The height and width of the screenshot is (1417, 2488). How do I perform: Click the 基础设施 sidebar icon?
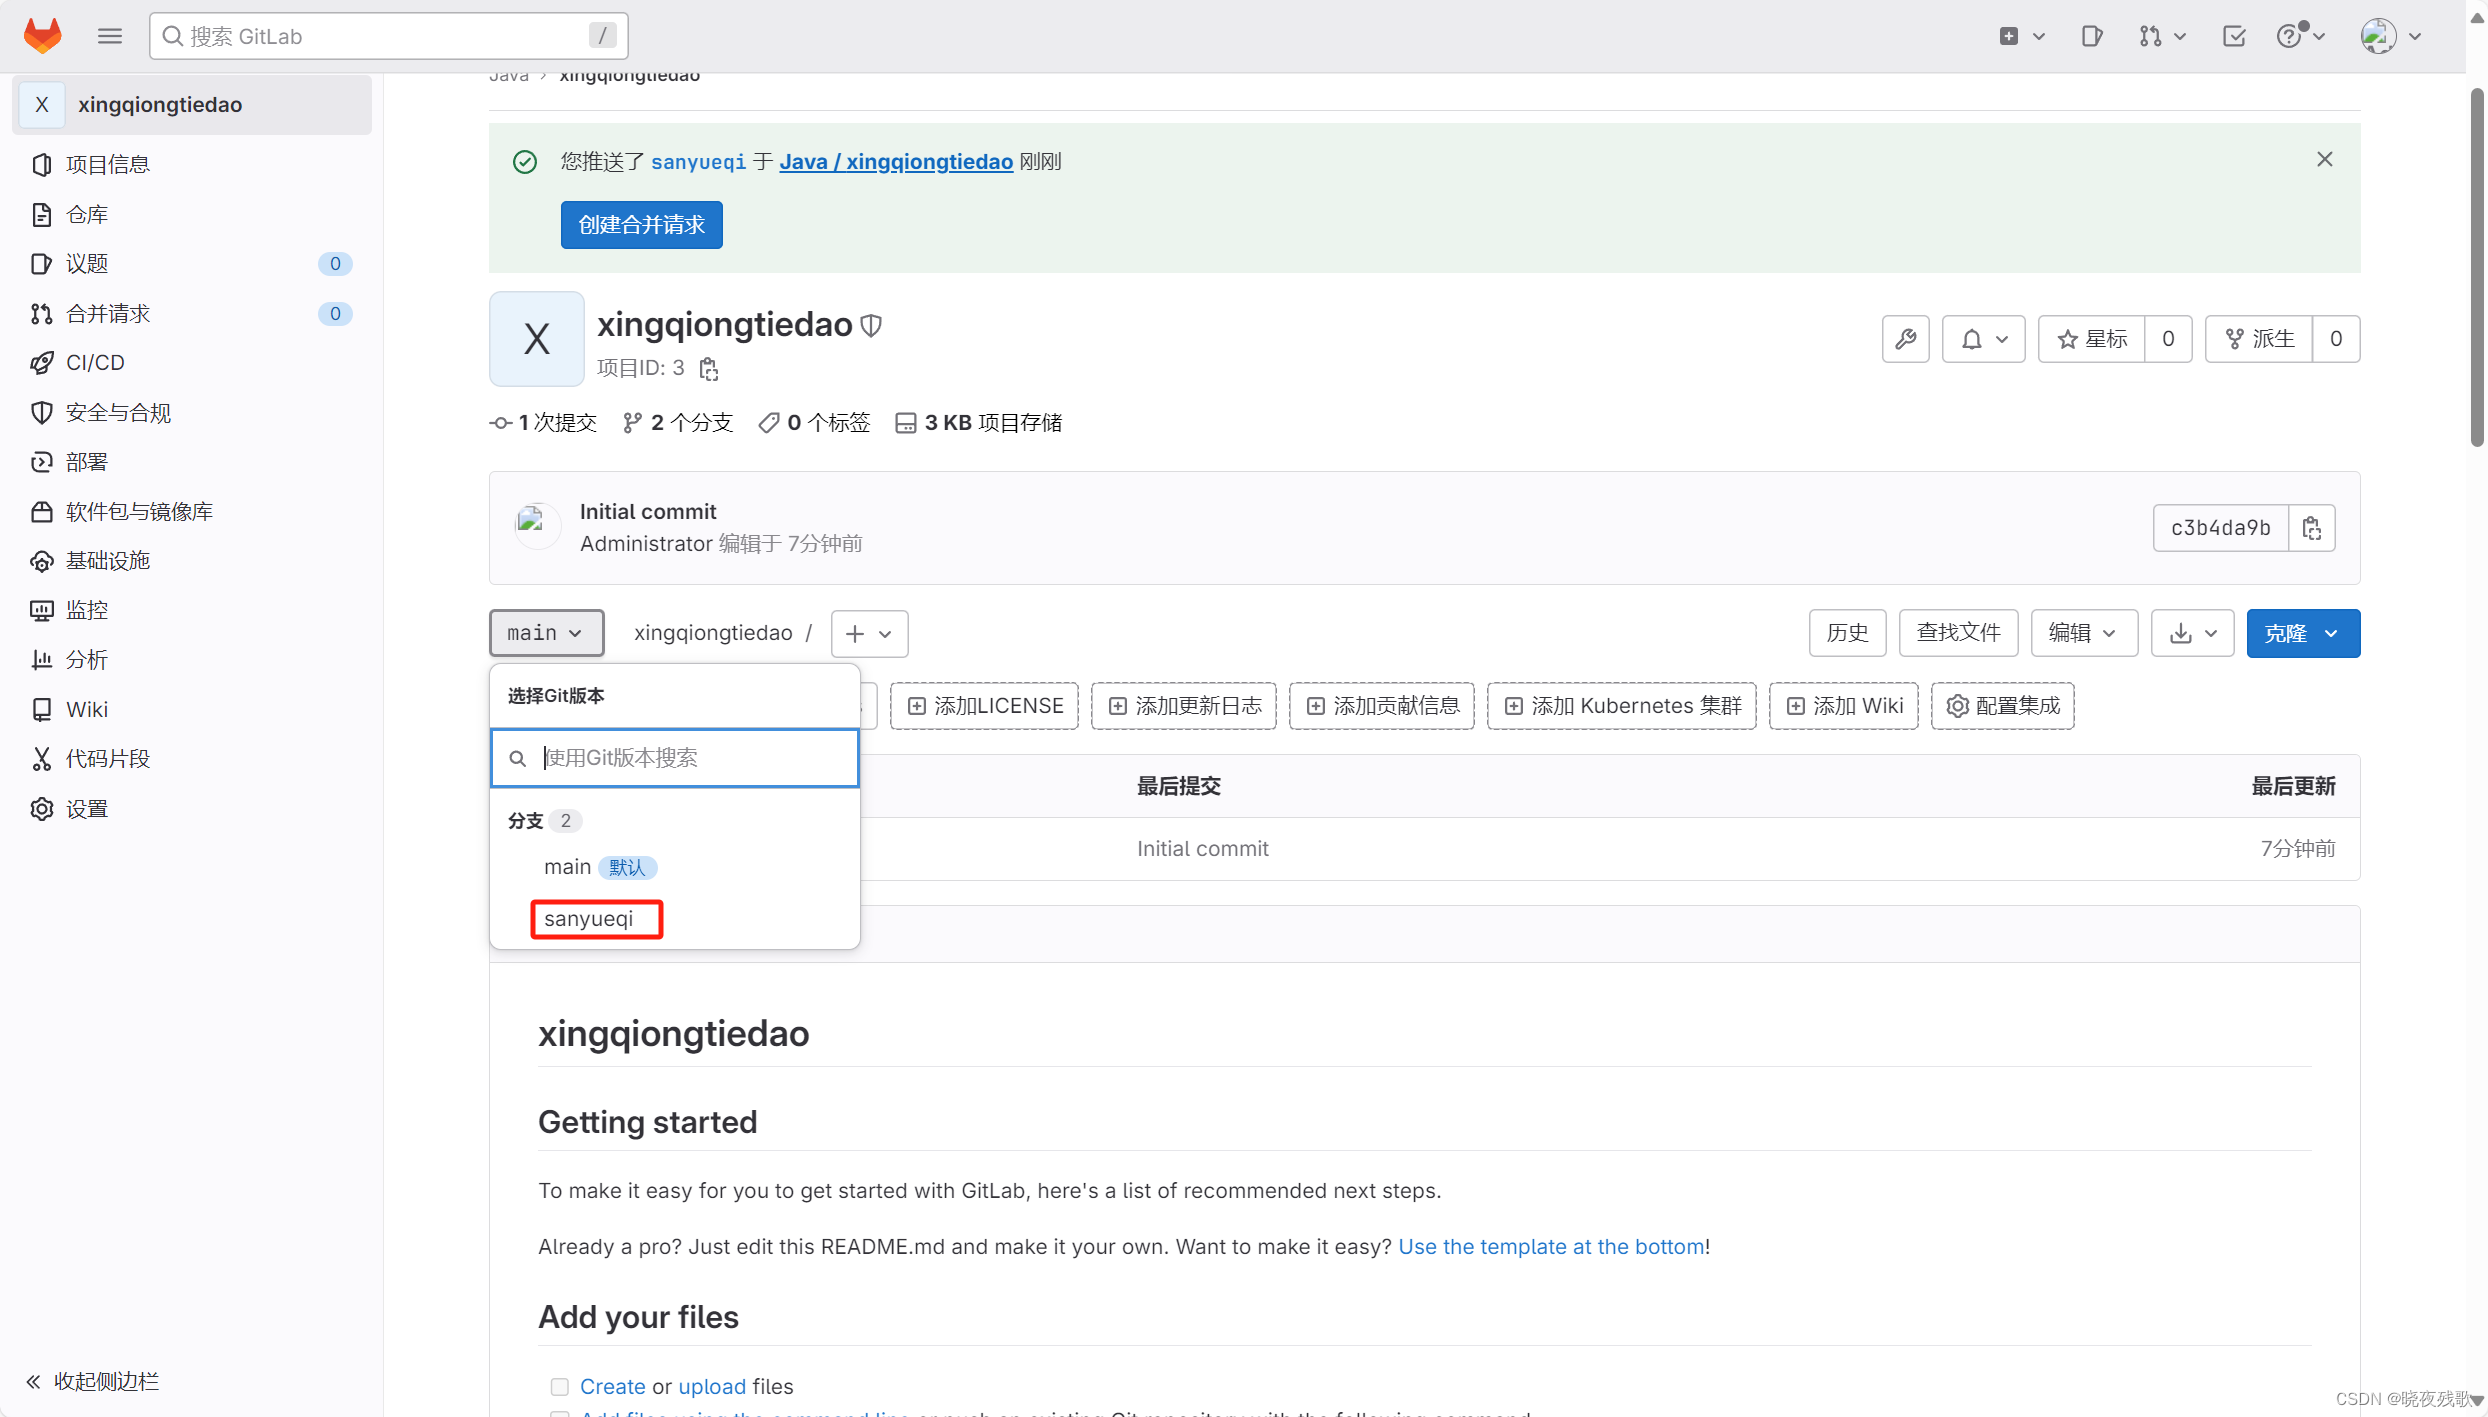pyautogui.click(x=41, y=560)
